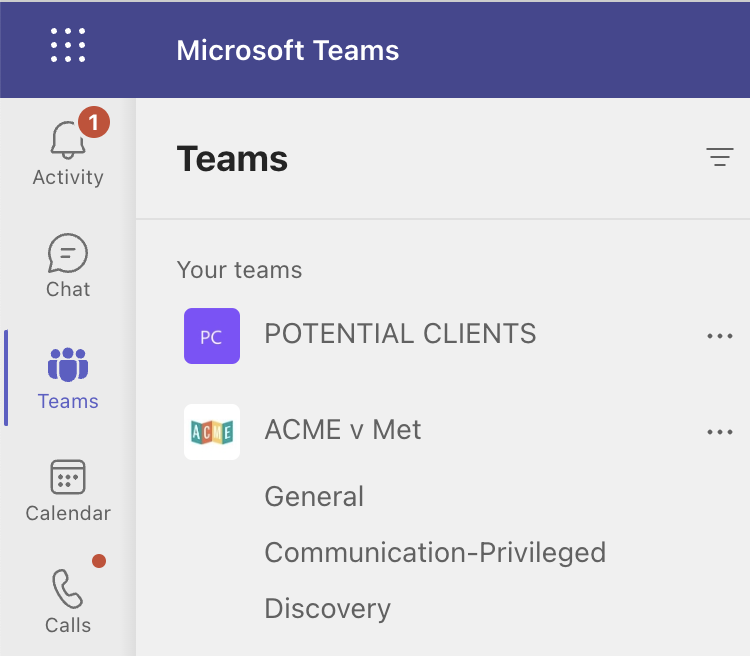This screenshot has height=656, width=750.
Task: Click the red notification badge on Activity
Action: click(x=94, y=122)
